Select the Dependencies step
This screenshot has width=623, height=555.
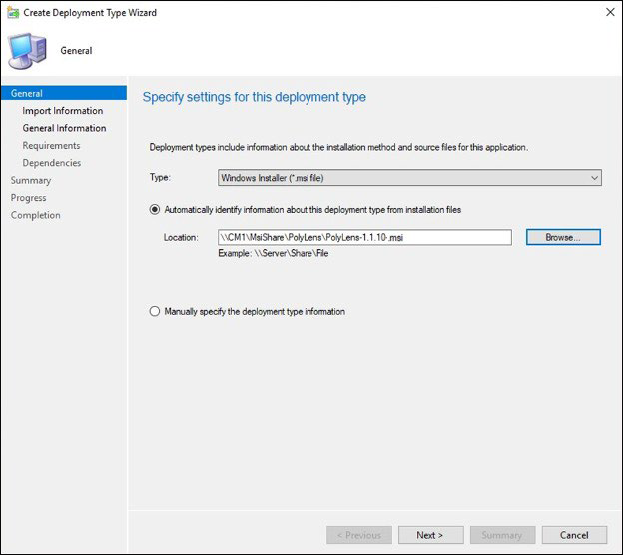(52, 163)
